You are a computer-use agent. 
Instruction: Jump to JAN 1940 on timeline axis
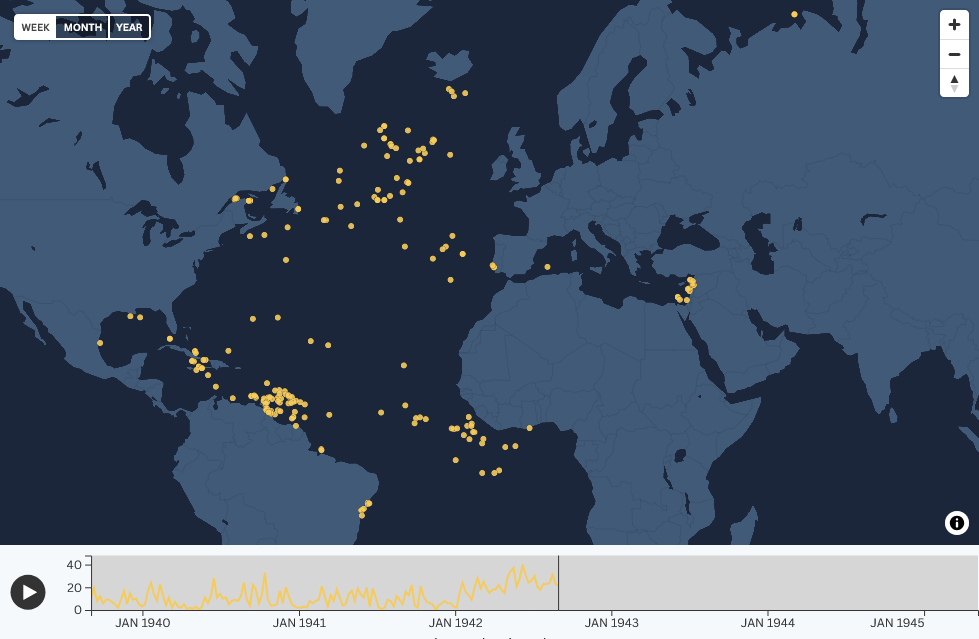(143, 622)
